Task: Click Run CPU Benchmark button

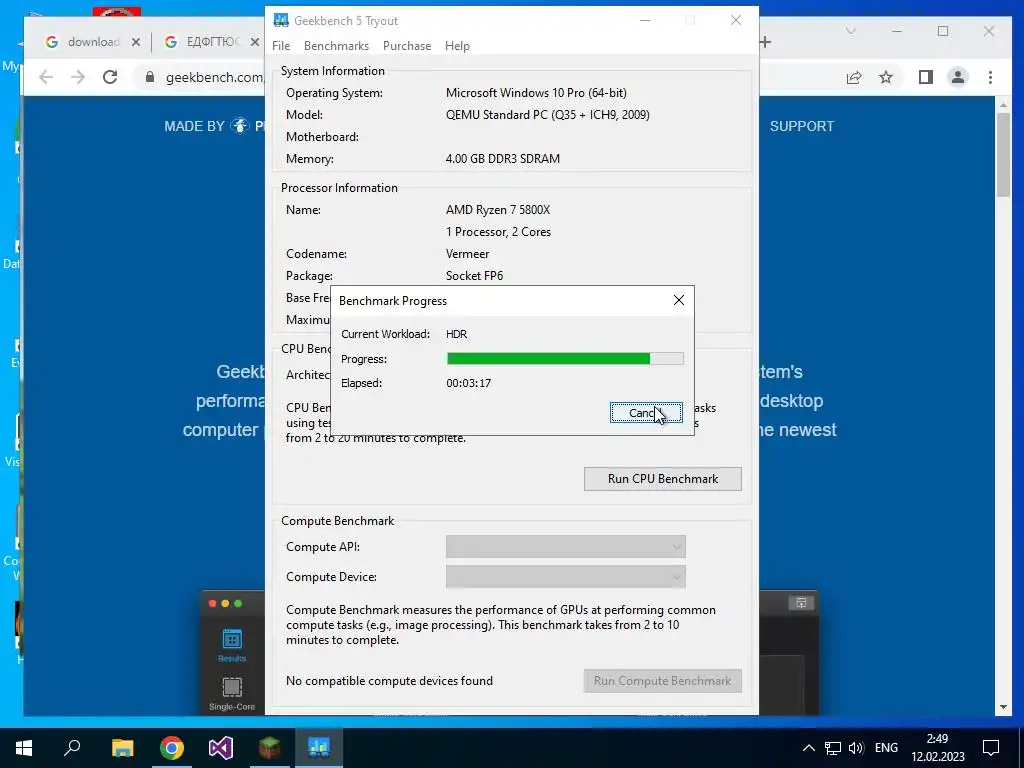Action: coord(663,479)
